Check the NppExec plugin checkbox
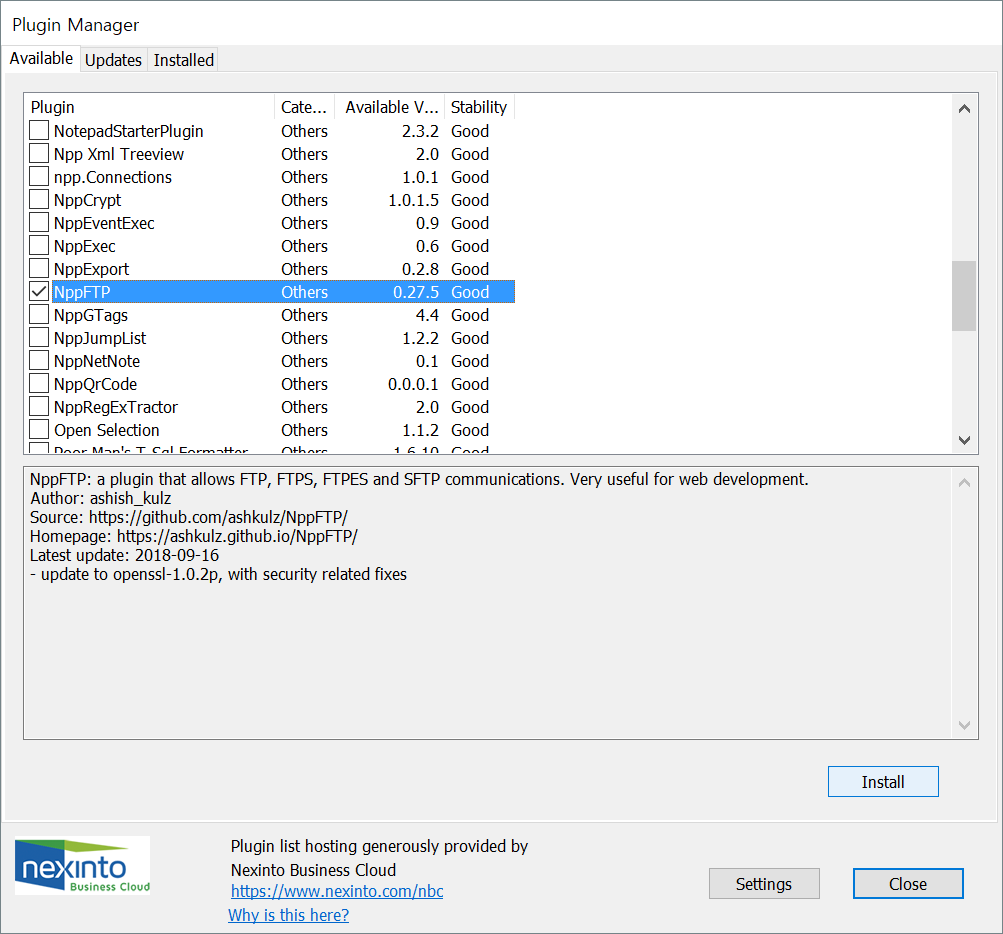The image size is (1003, 934). pyautogui.click(x=39, y=246)
